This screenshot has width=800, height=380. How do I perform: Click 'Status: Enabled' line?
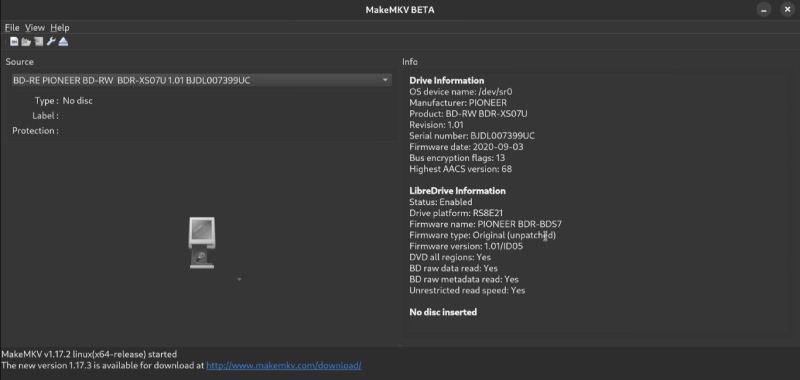pos(440,202)
